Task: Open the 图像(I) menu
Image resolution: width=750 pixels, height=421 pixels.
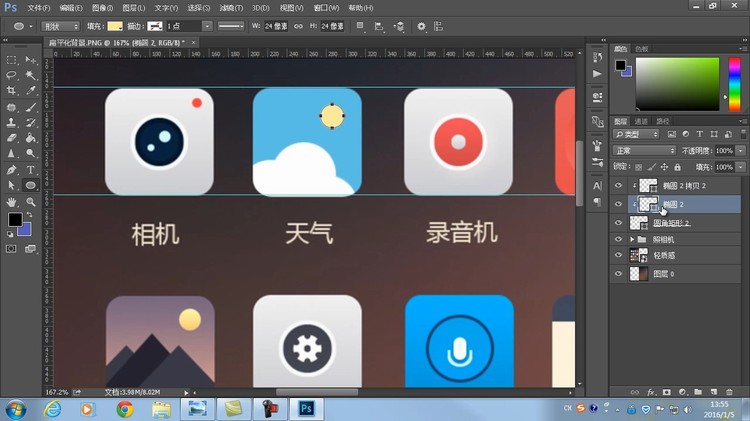Action: click(102, 8)
